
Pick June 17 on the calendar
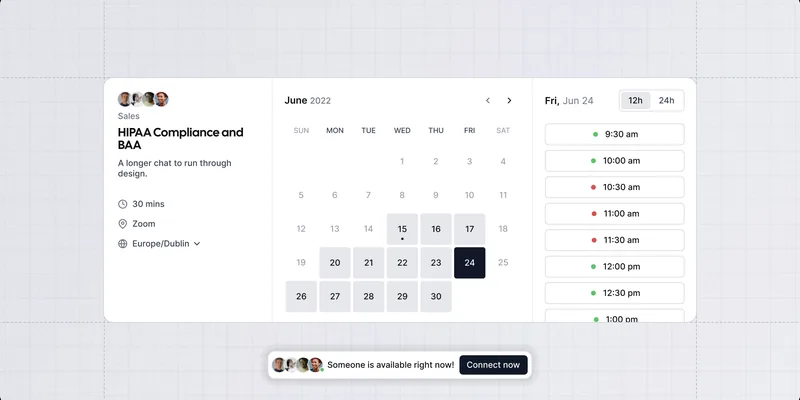(x=469, y=229)
